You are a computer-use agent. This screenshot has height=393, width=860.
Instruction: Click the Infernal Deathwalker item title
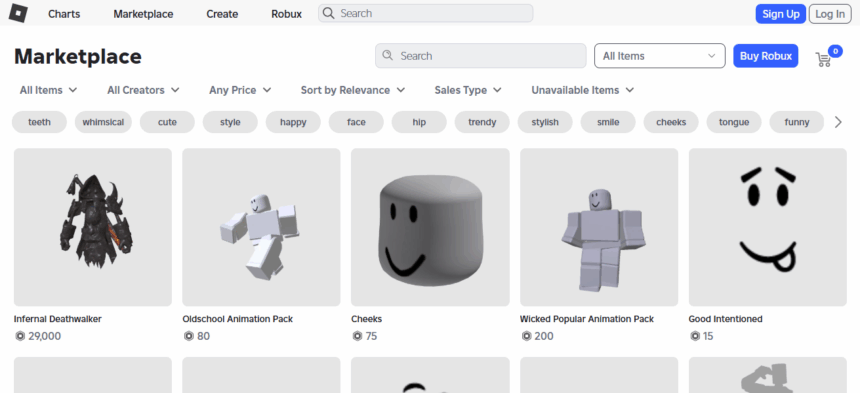pos(58,319)
